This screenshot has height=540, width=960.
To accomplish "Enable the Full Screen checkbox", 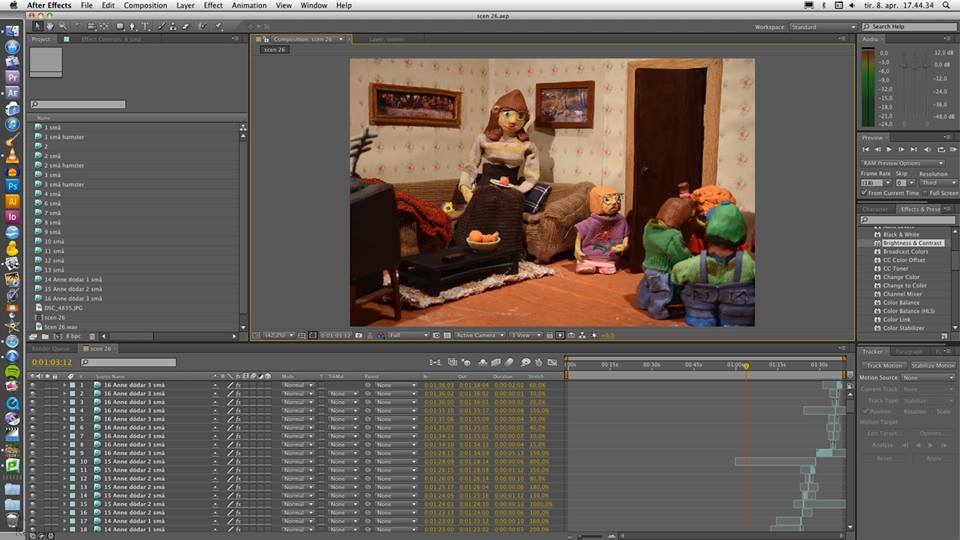I will [924, 193].
